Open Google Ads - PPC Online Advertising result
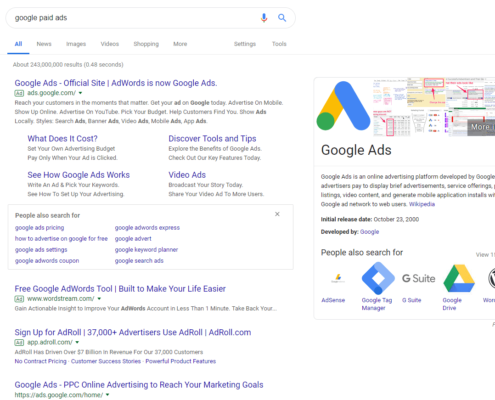The width and height of the screenshot is (495, 400). (x=139, y=385)
